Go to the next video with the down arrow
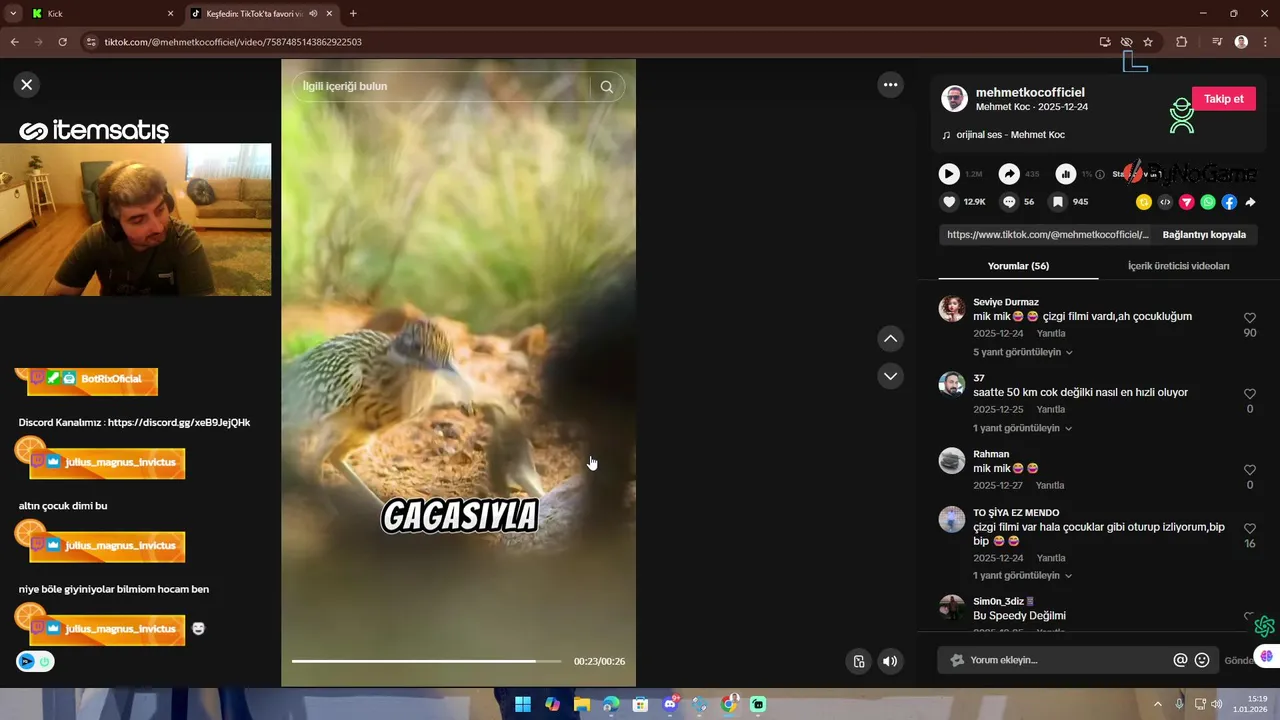This screenshot has height=720, width=1280. point(890,376)
